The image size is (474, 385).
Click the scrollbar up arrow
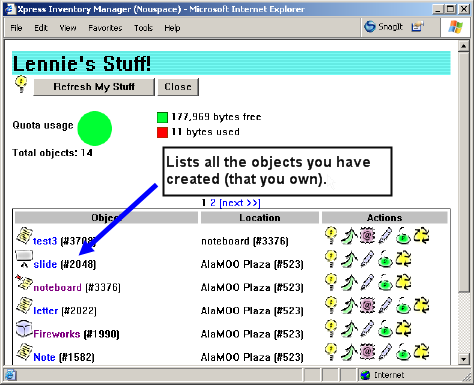pos(463,47)
